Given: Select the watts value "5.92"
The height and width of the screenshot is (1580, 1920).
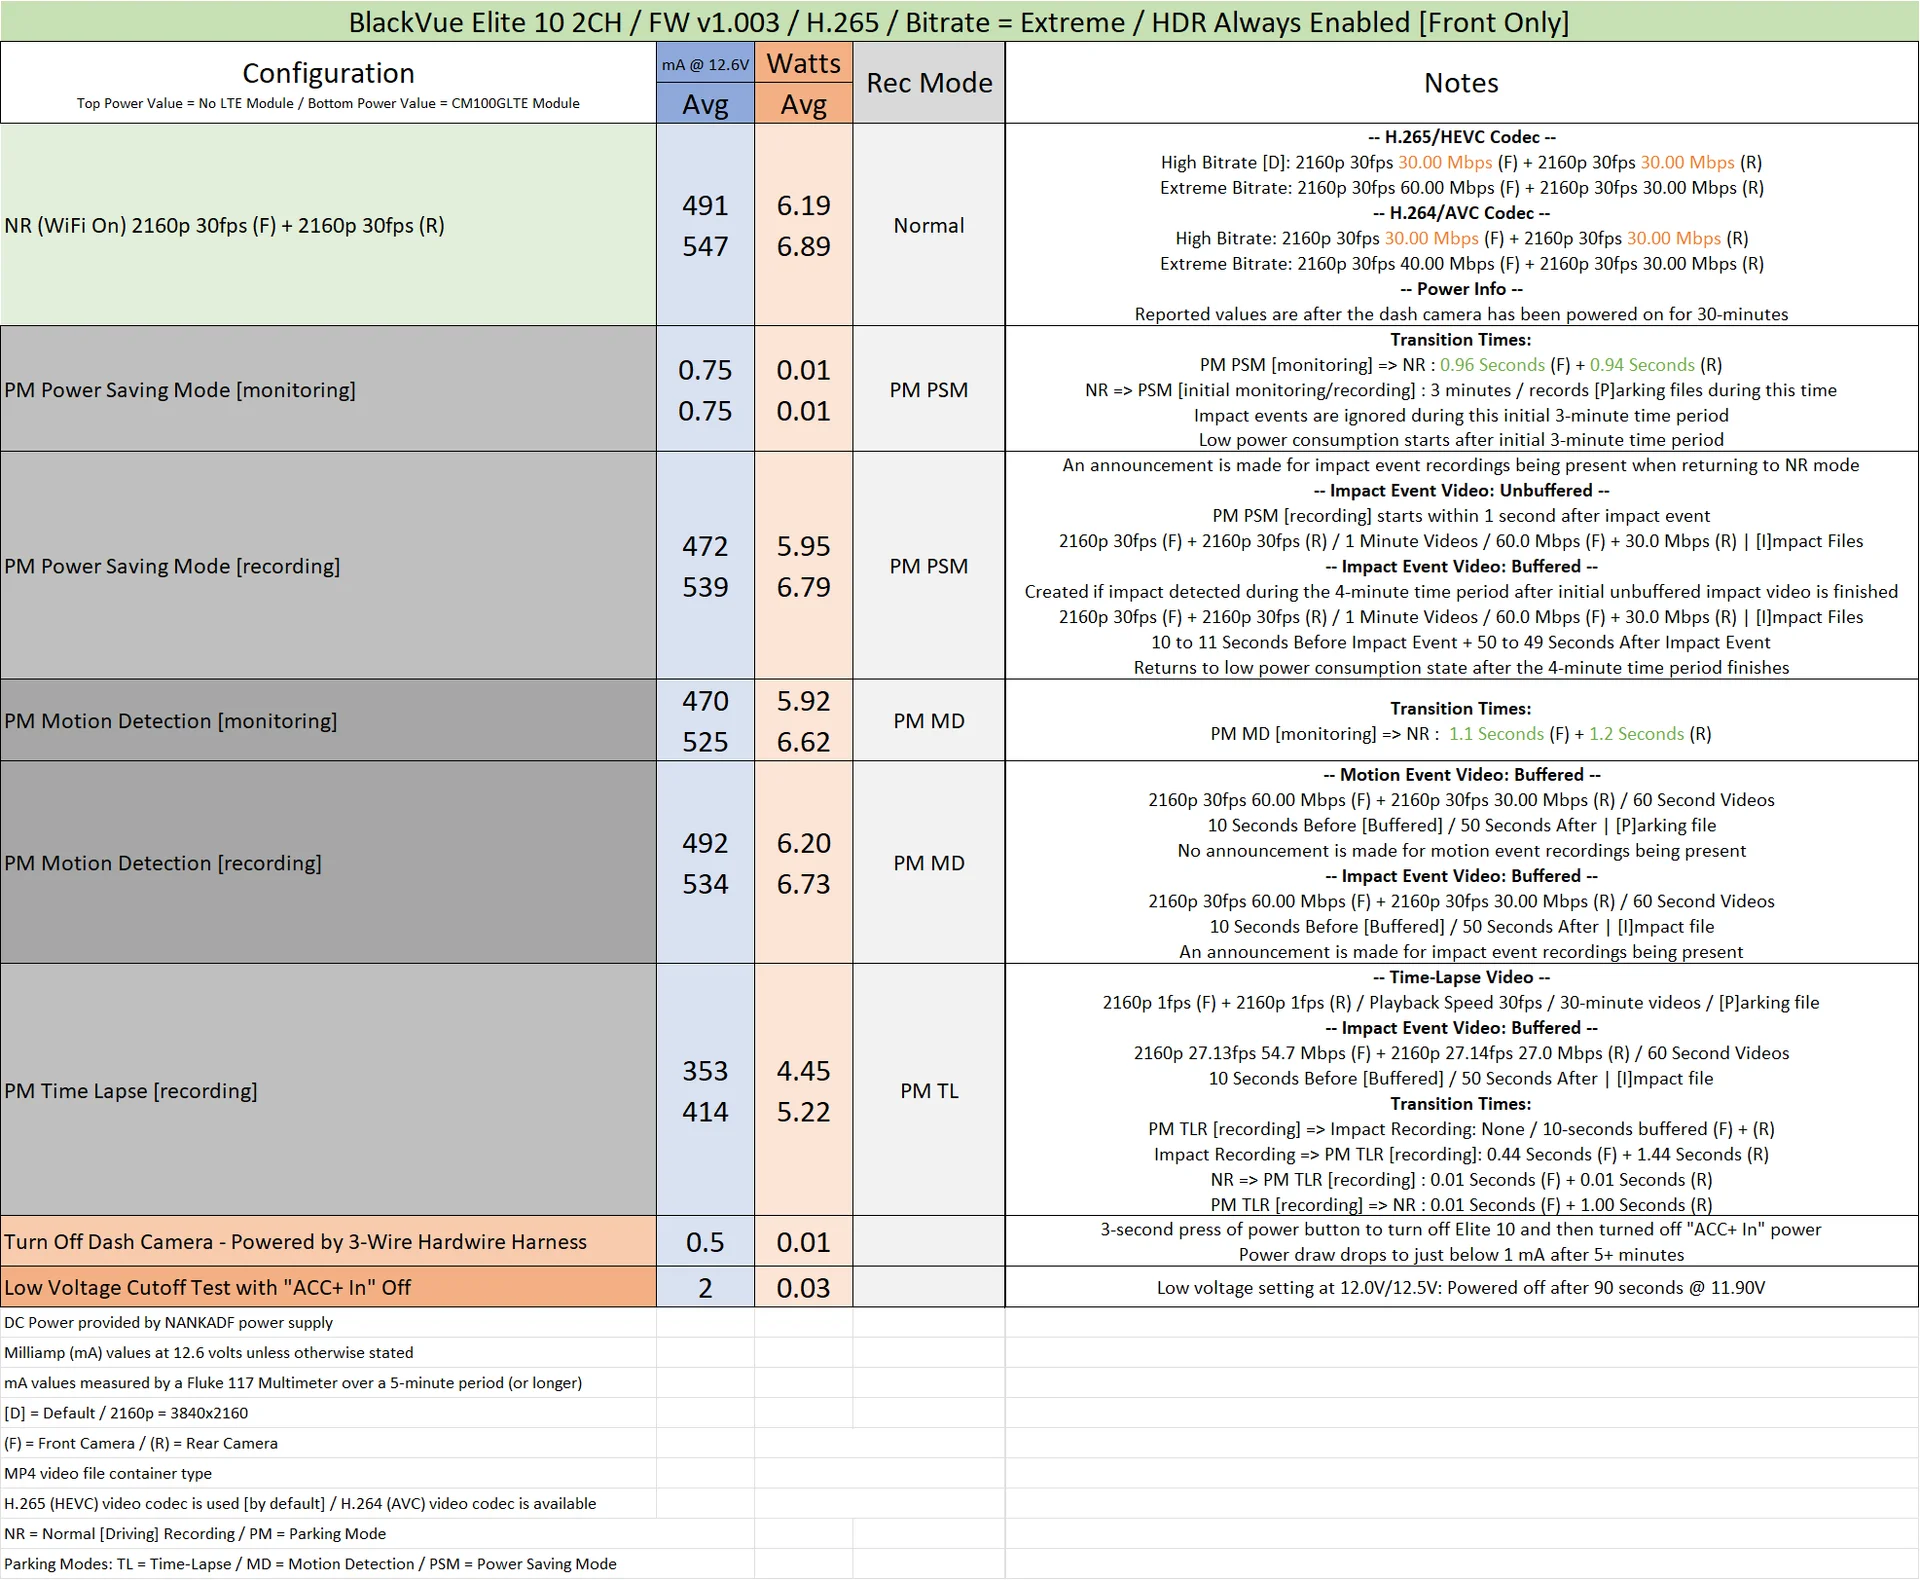Looking at the screenshot, I should 804,701.
